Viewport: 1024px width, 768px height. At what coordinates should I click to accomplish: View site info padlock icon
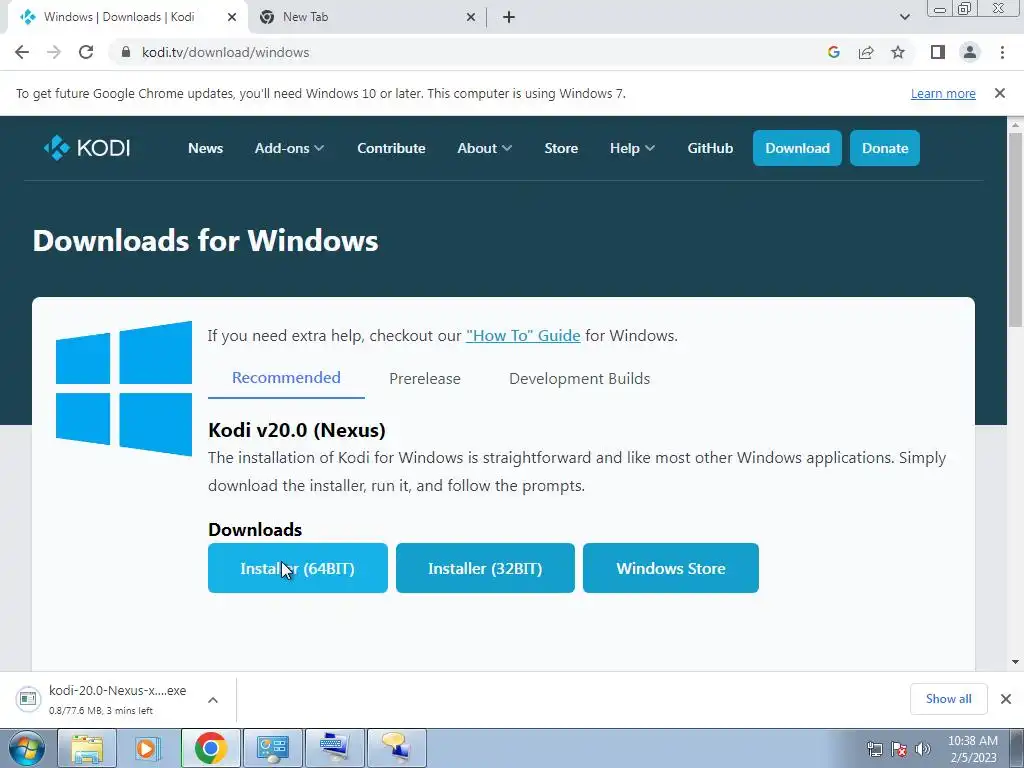click(126, 52)
